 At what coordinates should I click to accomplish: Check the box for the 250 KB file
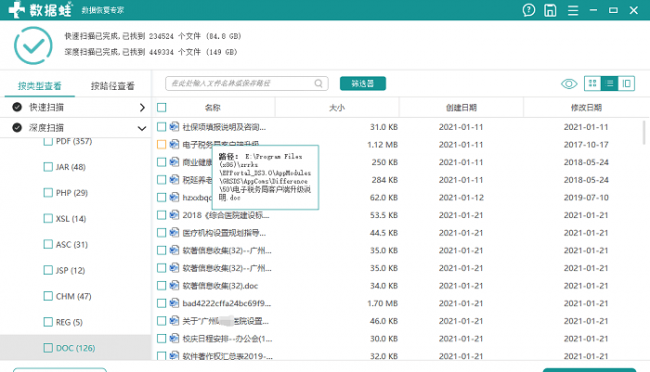click(162, 162)
